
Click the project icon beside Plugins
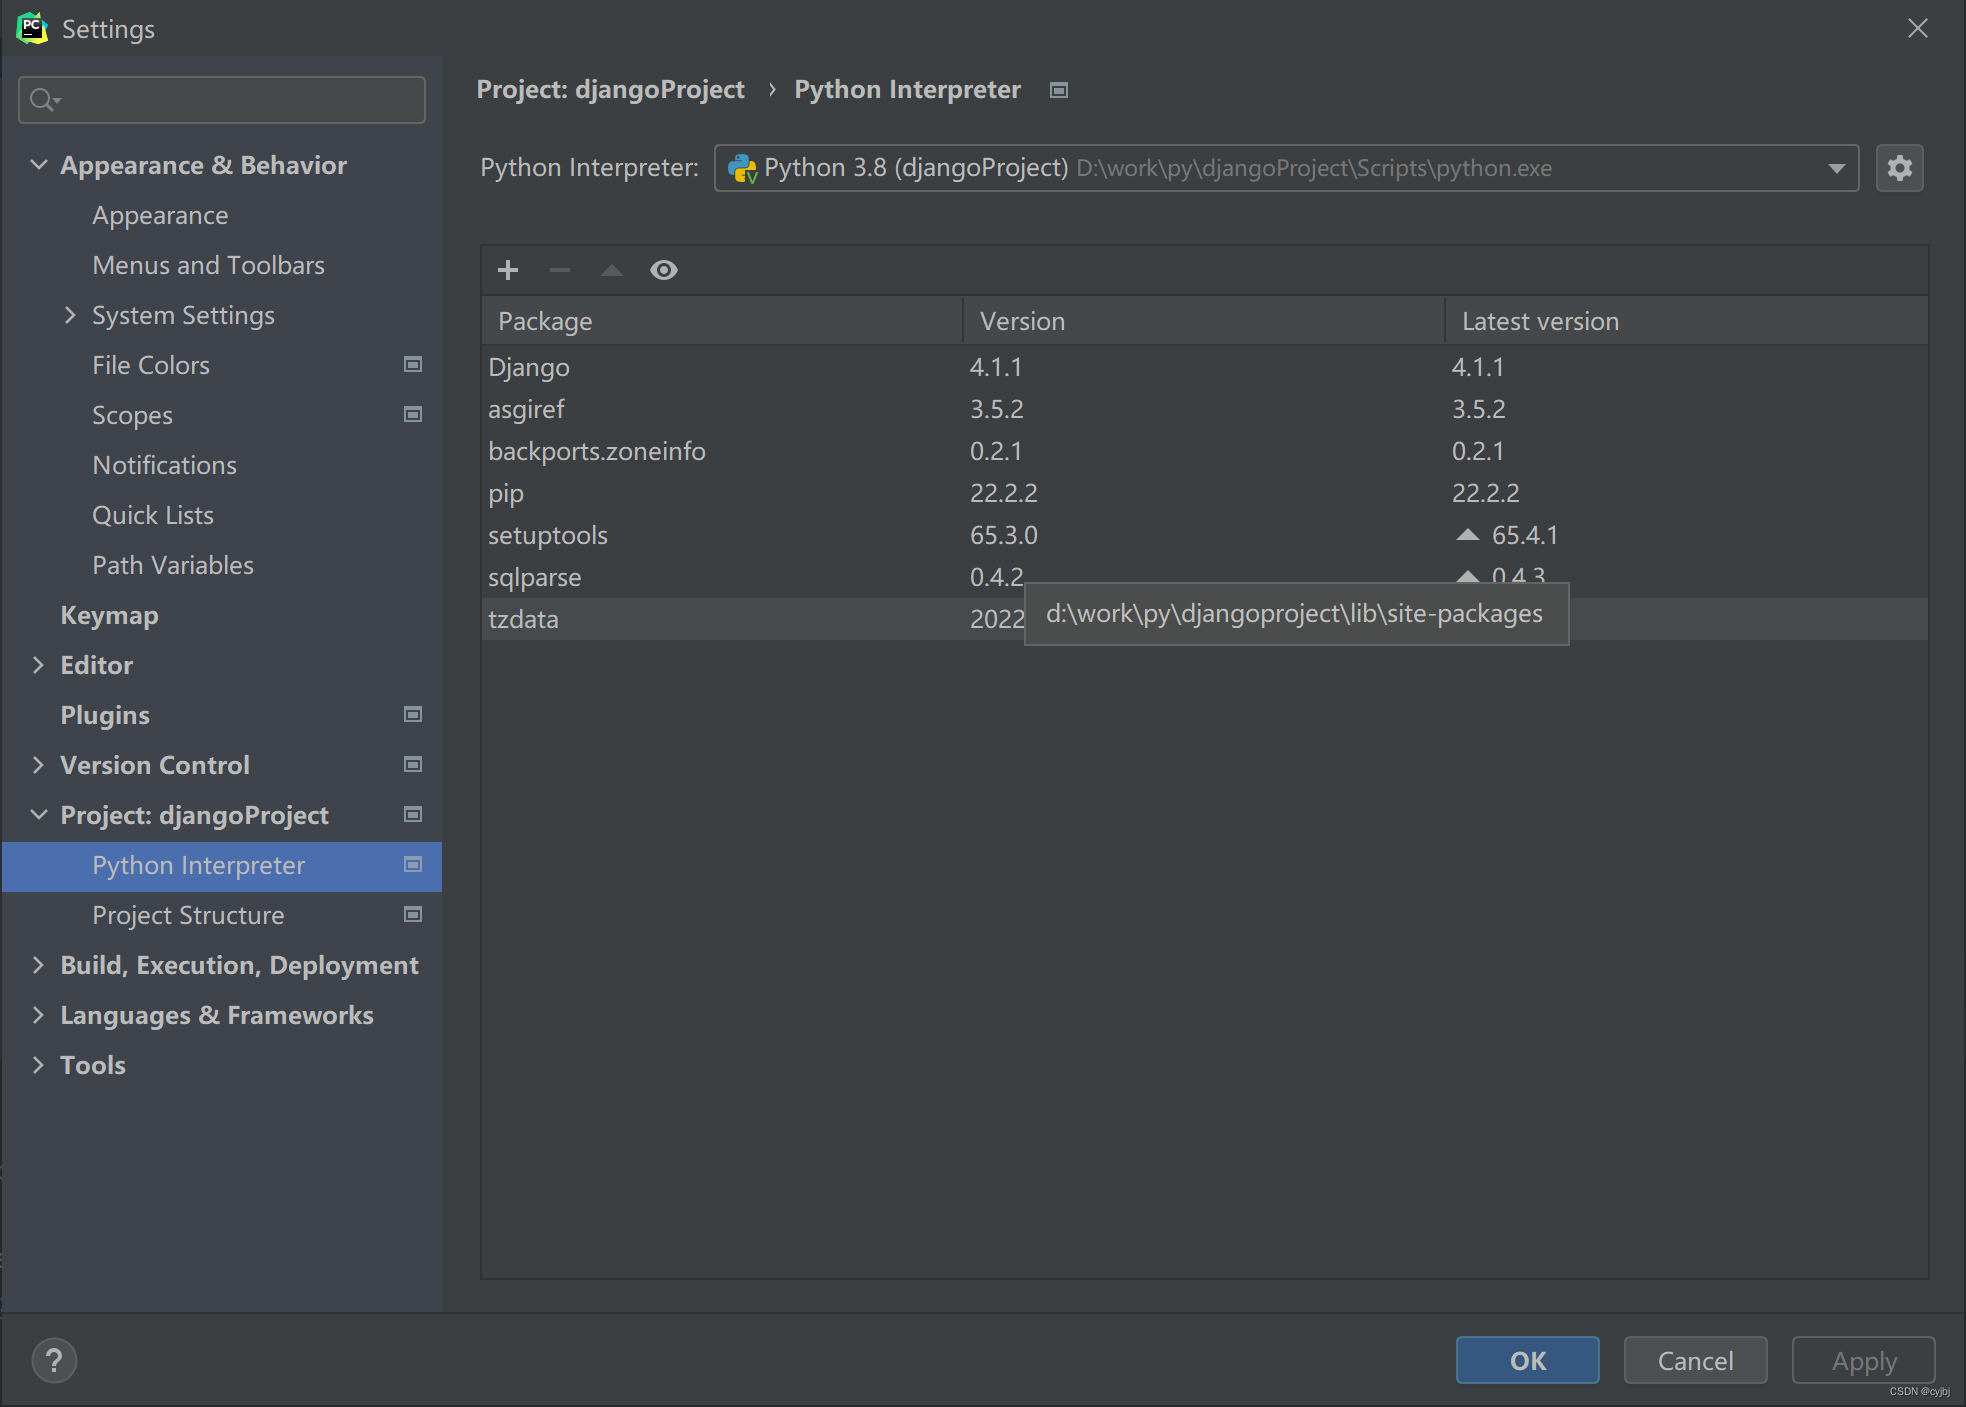[413, 714]
